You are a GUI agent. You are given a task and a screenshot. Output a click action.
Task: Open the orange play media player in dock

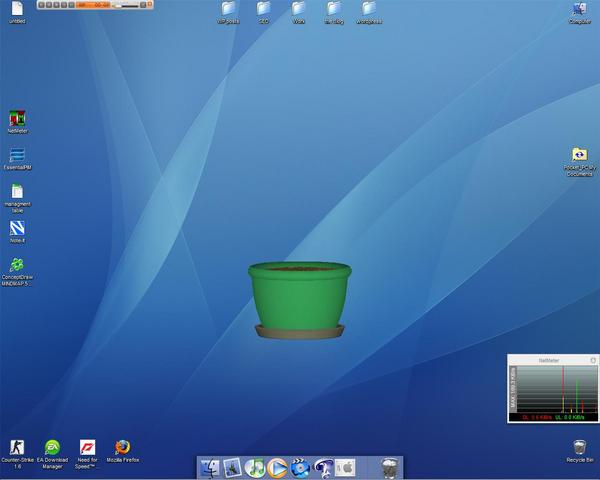(x=277, y=468)
